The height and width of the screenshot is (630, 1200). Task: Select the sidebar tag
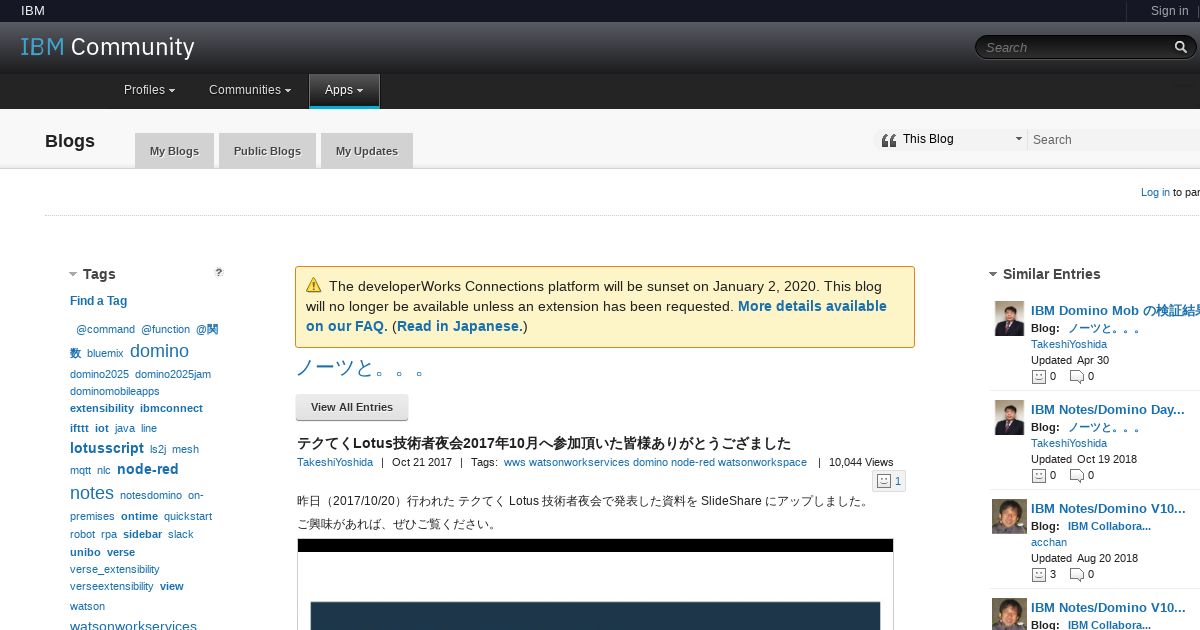[x=142, y=534]
